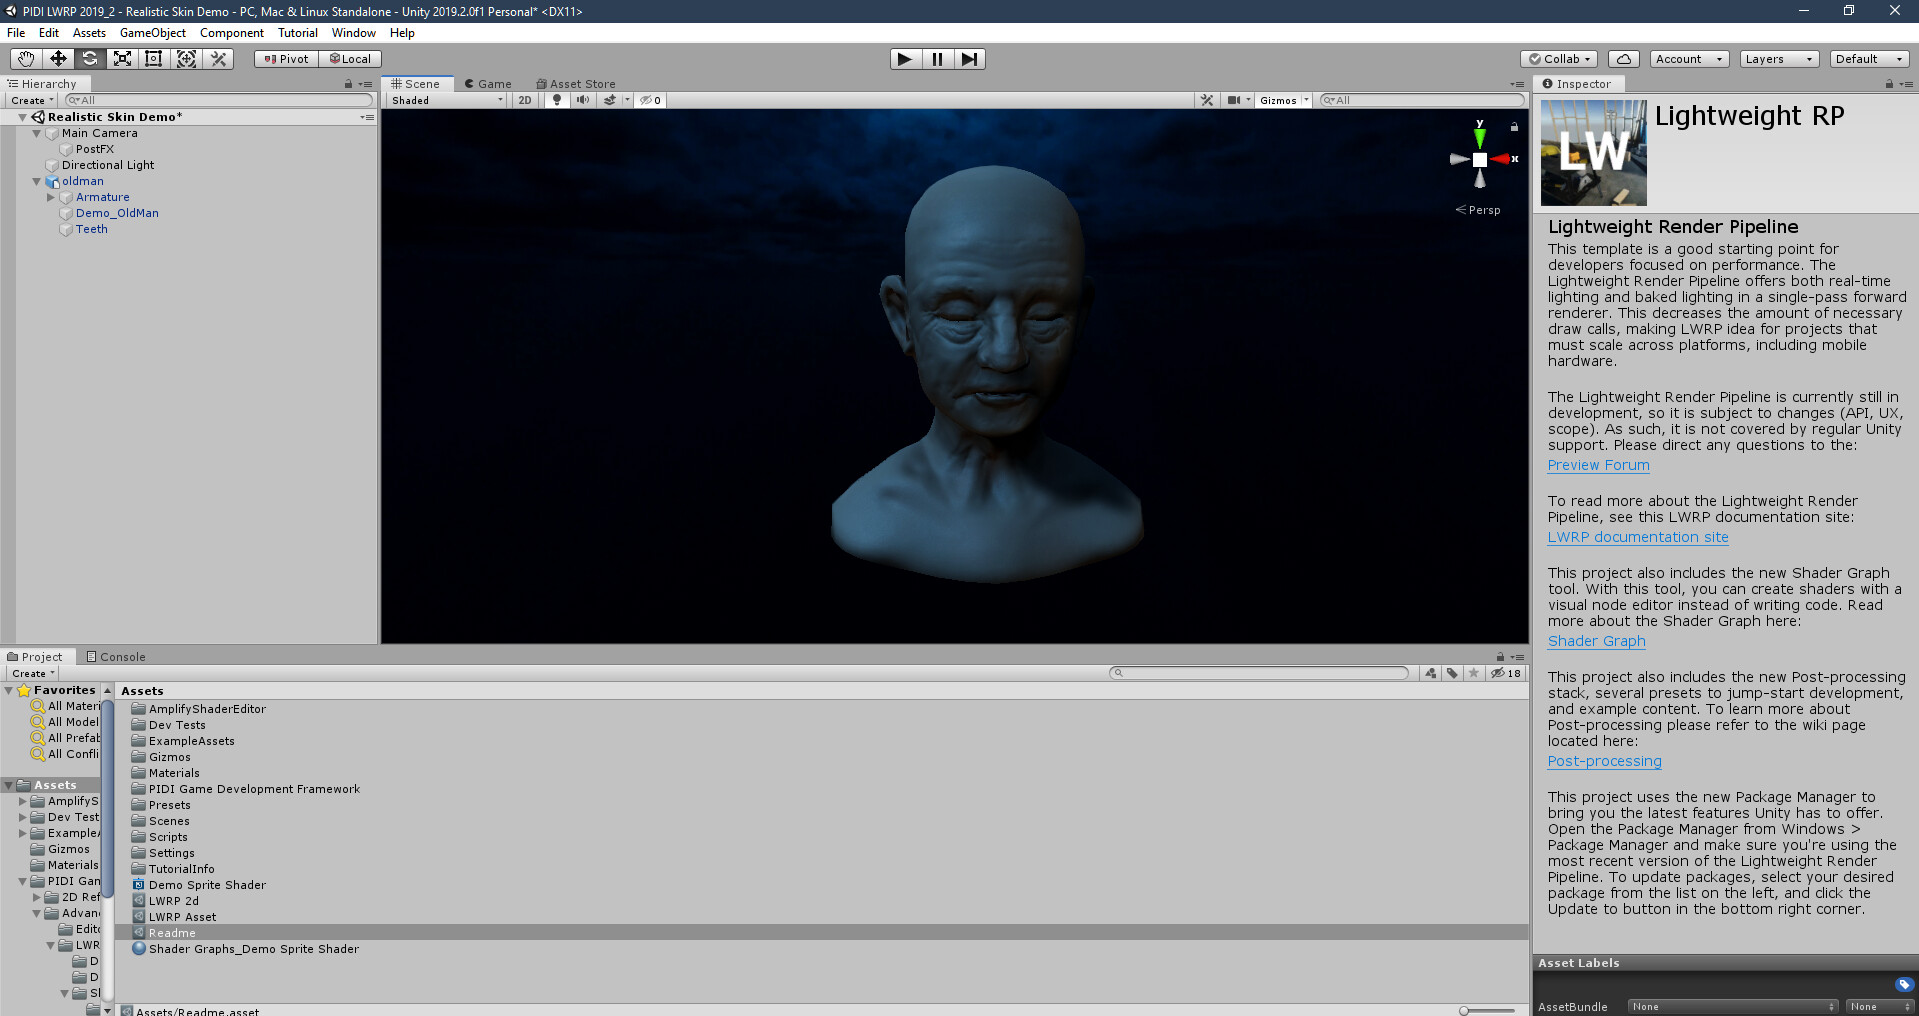Toggle hidden objects visibility counter in Scene view
Image resolution: width=1919 pixels, height=1016 pixels.
tap(651, 100)
